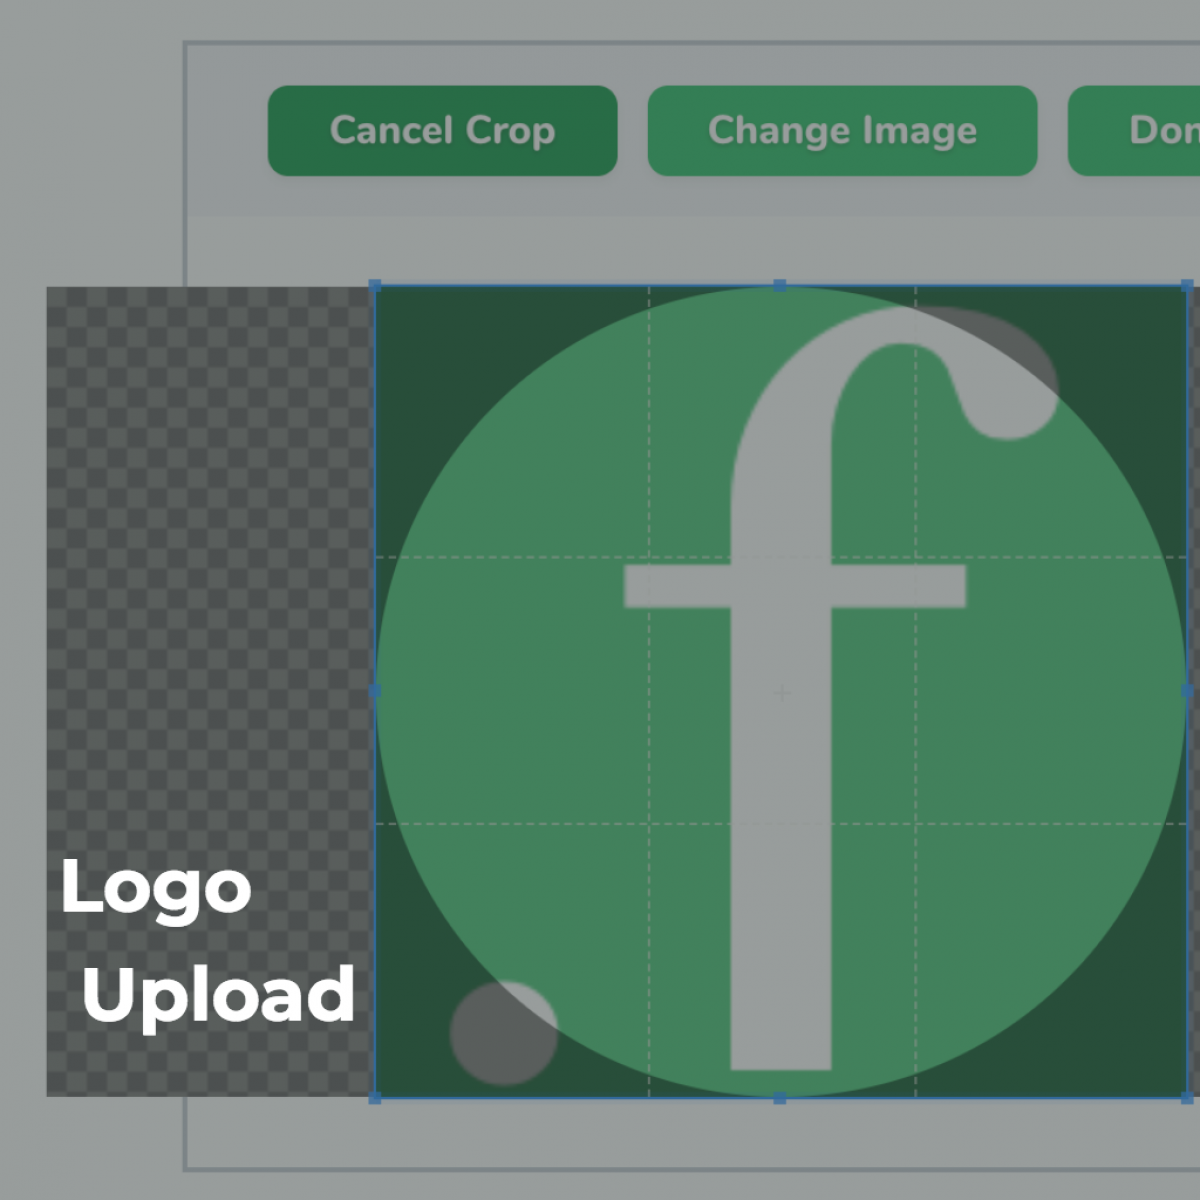
Task: Click the center crosshair of the crop box
Action: 782,692
